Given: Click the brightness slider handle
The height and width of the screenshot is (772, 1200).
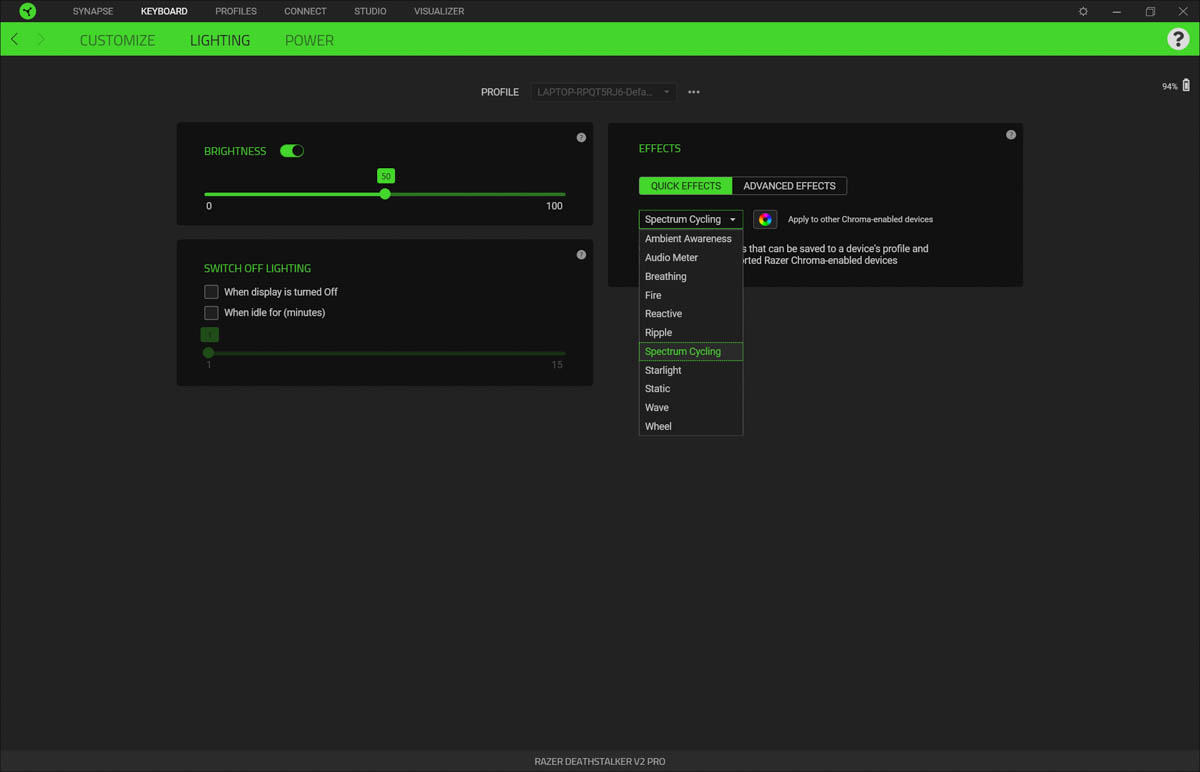Looking at the screenshot, I should [x=385, y=194].
